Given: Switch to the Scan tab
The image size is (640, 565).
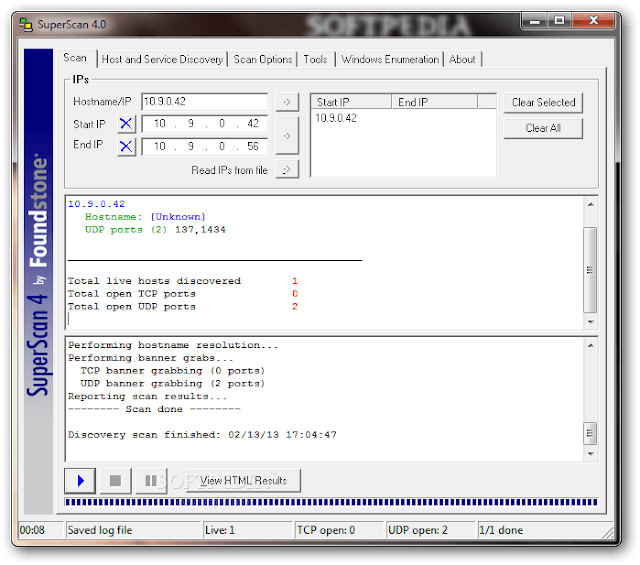Looking at the screenshot, I should [x=75, y=58].
